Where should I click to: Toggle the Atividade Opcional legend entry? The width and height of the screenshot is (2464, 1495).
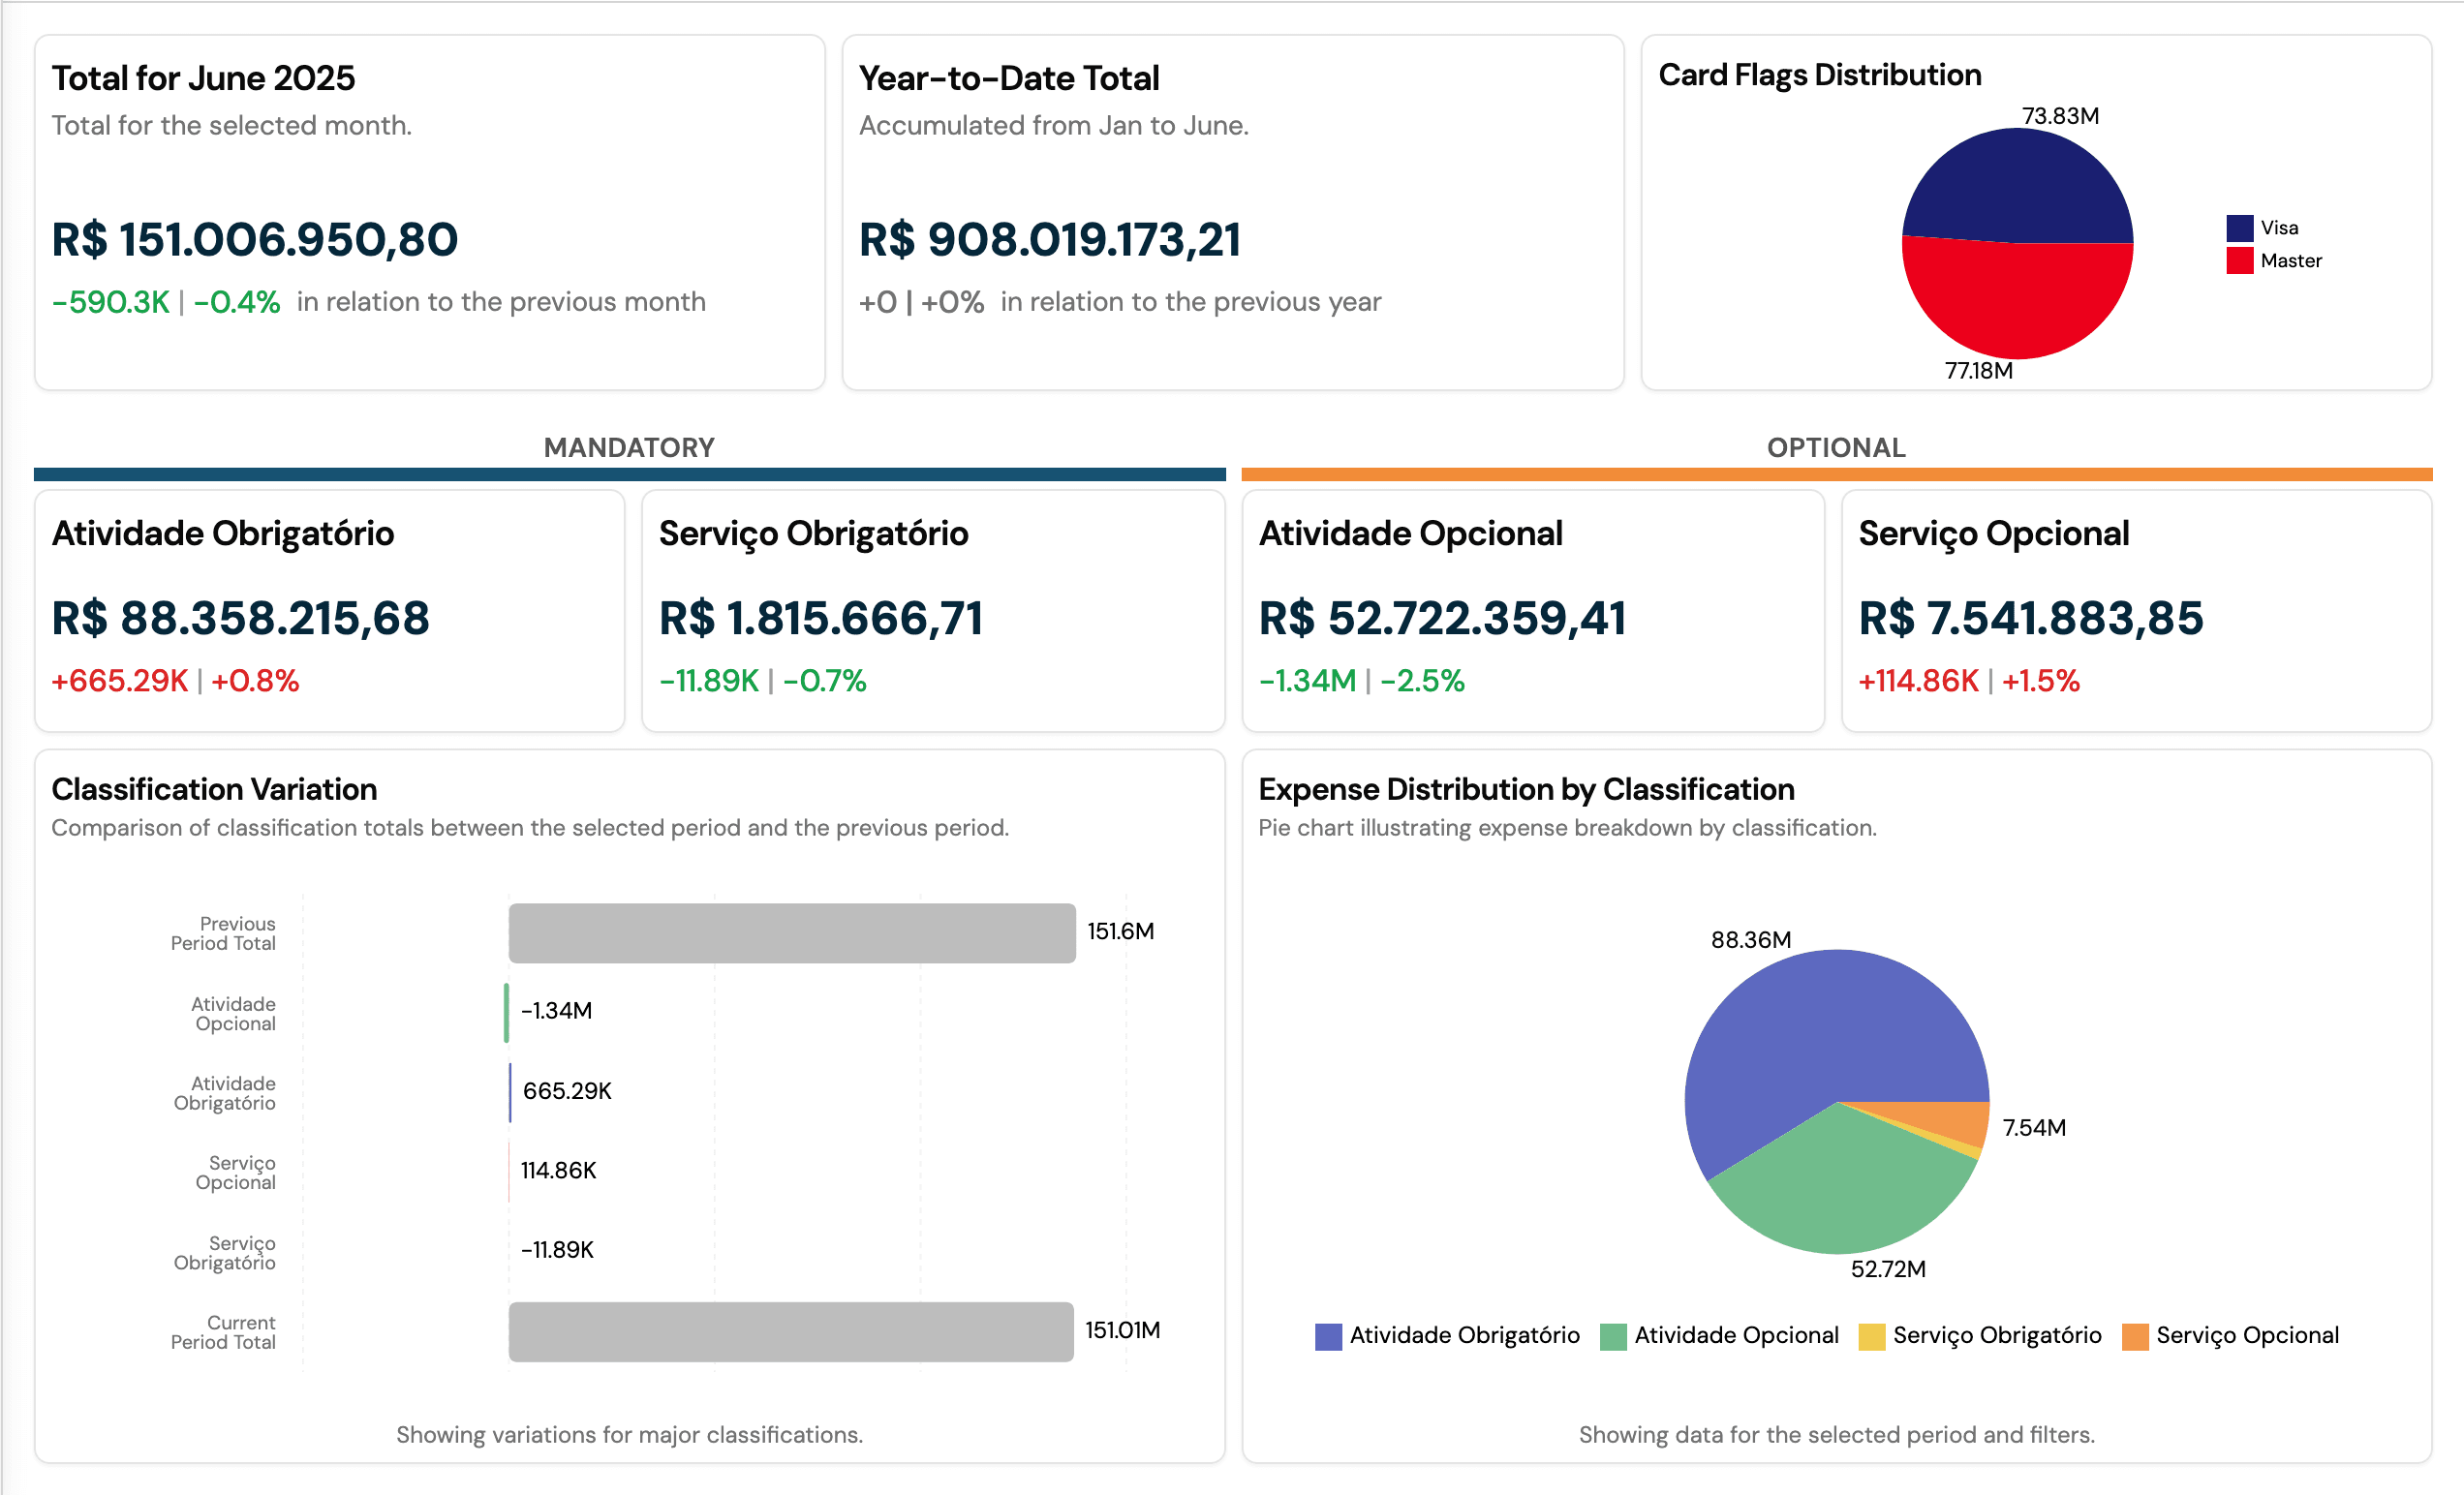1719,1335
